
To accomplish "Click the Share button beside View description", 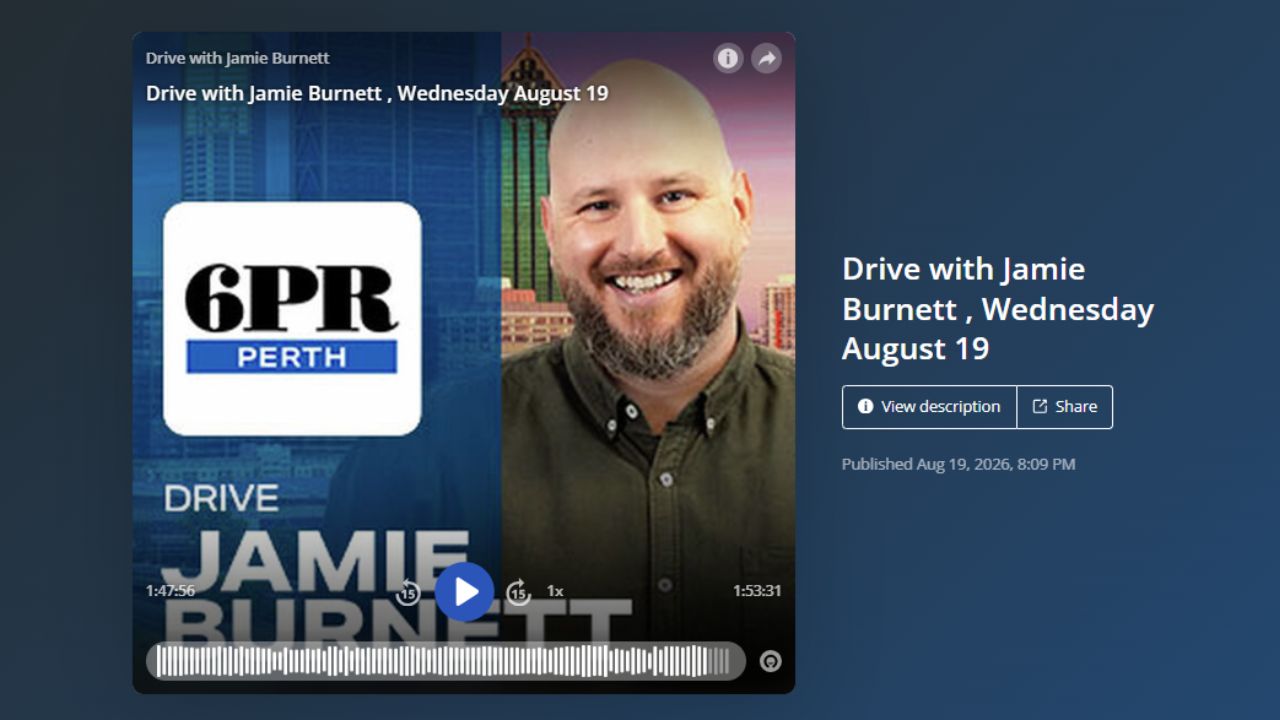I will [1065, 407].
